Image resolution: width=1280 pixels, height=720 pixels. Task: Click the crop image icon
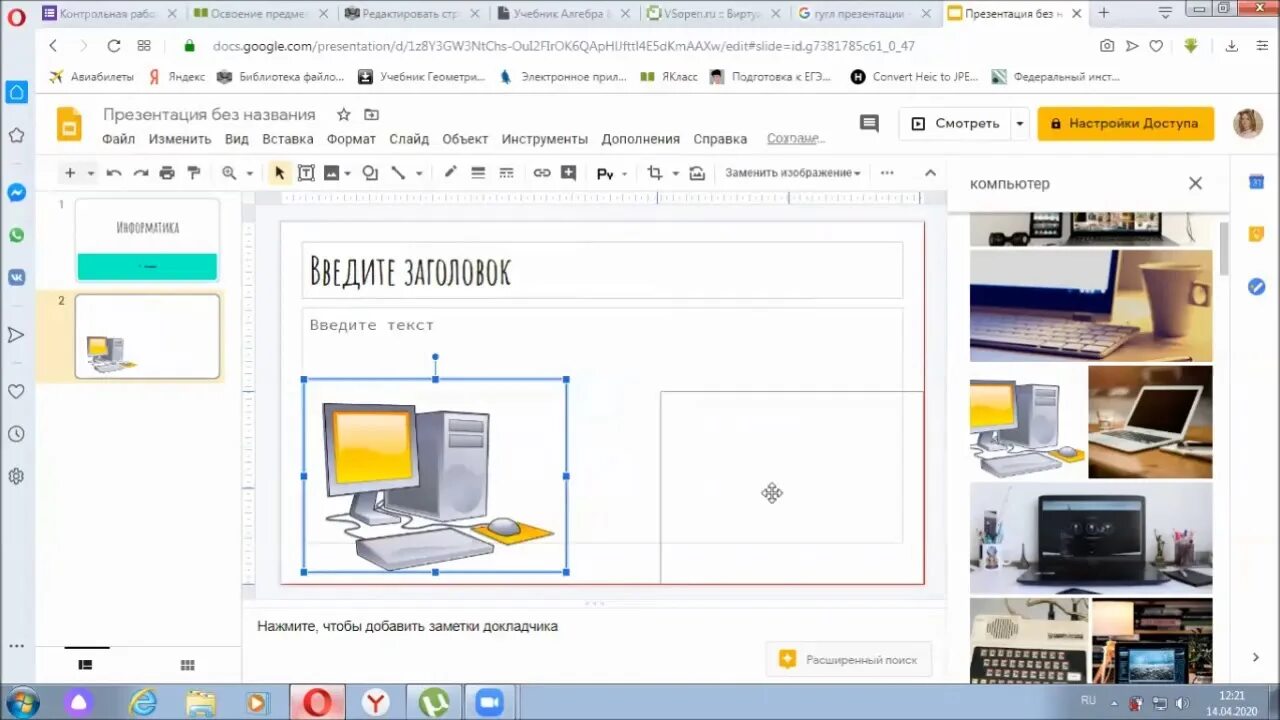click(x=655, y=173)
